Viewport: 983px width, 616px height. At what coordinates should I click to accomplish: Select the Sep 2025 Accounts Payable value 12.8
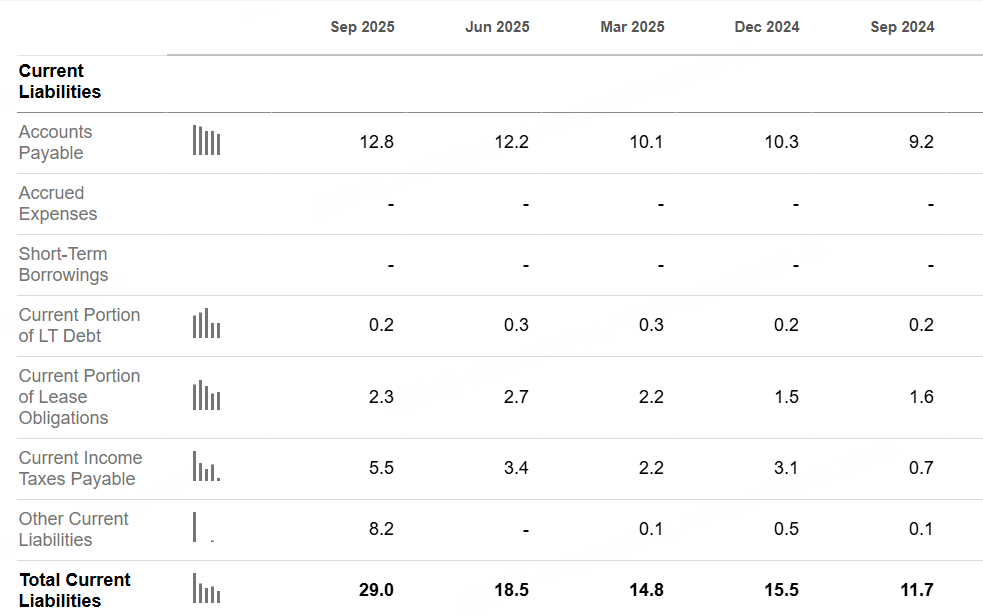[x=376, y=142]
